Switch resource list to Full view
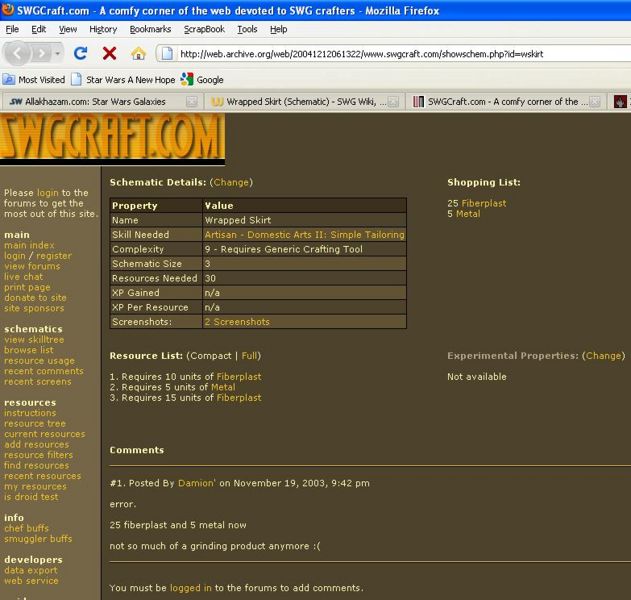 tap(250, 356)
